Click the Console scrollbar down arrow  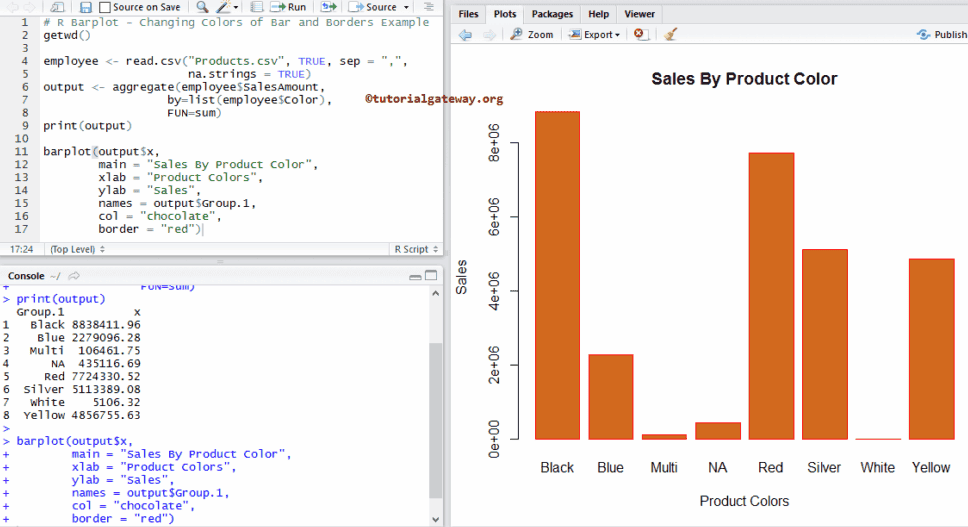435,520
